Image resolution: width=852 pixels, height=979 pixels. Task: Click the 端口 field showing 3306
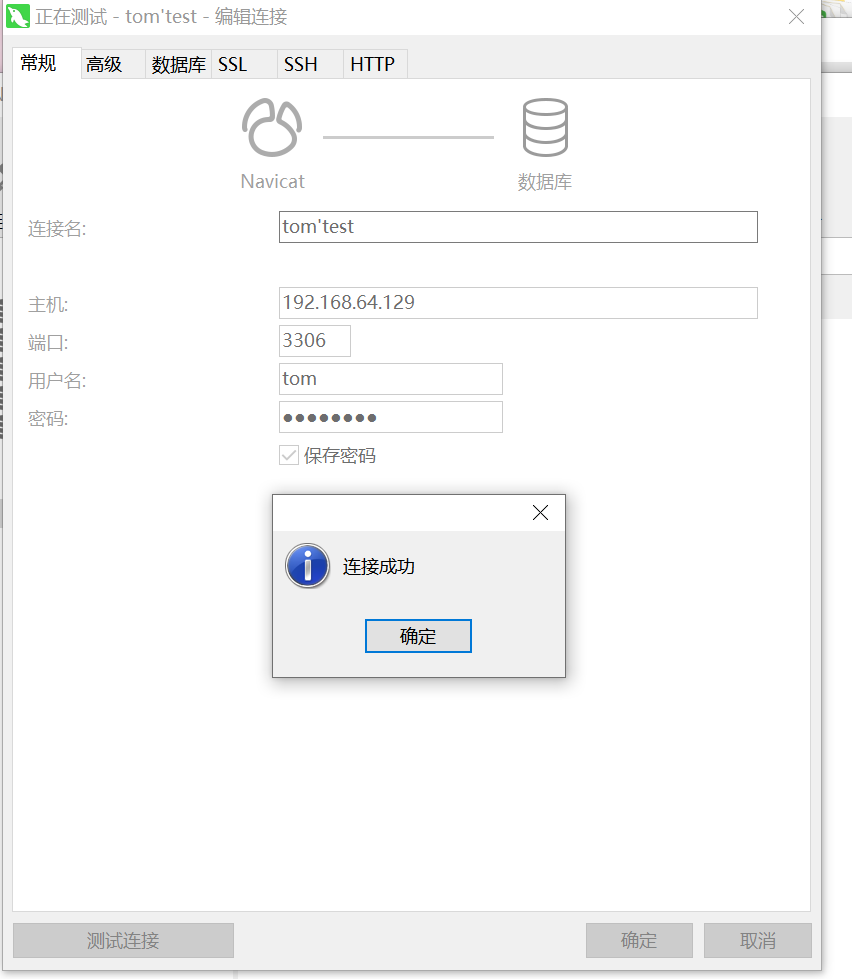315,341
